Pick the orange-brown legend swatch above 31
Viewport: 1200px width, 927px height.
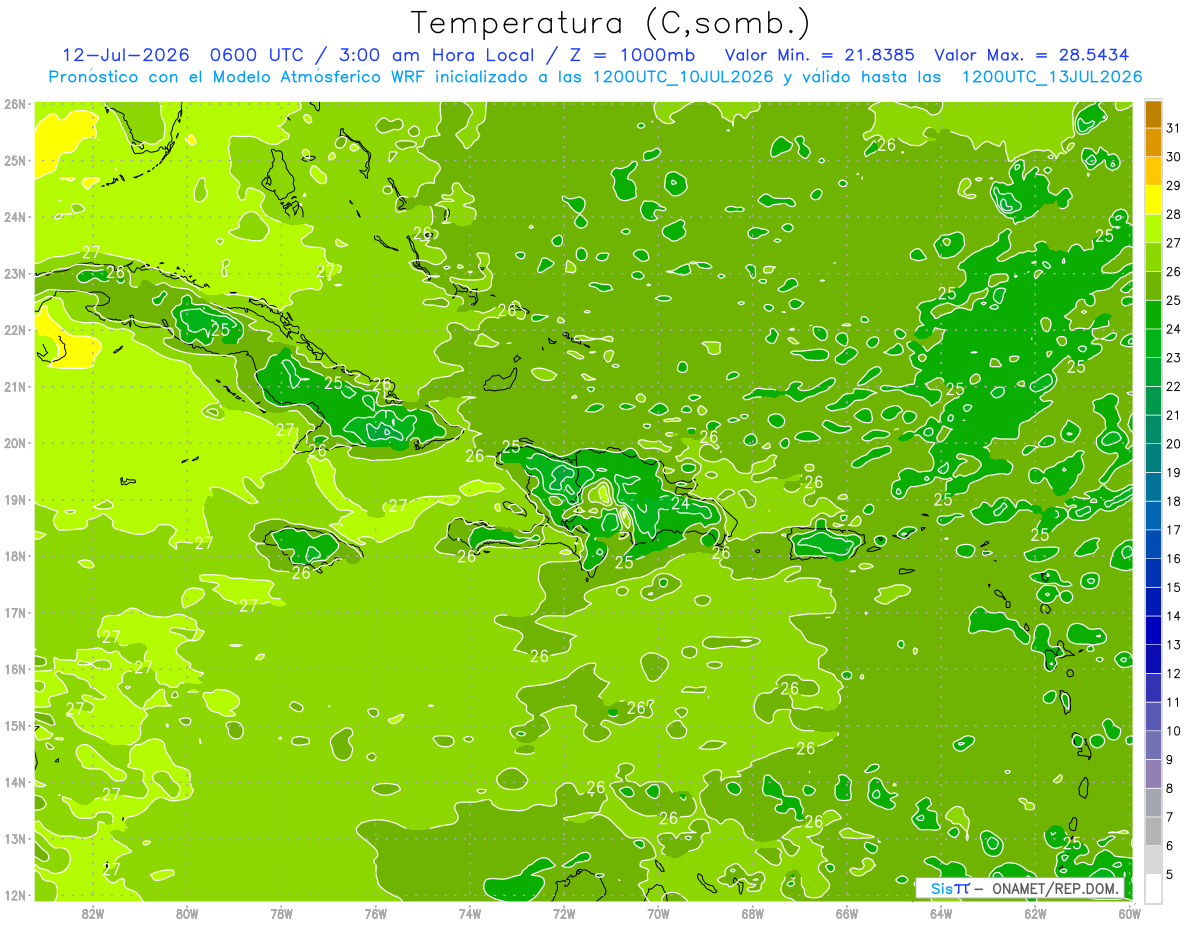pyautogui.click(x=1153, y=113)
